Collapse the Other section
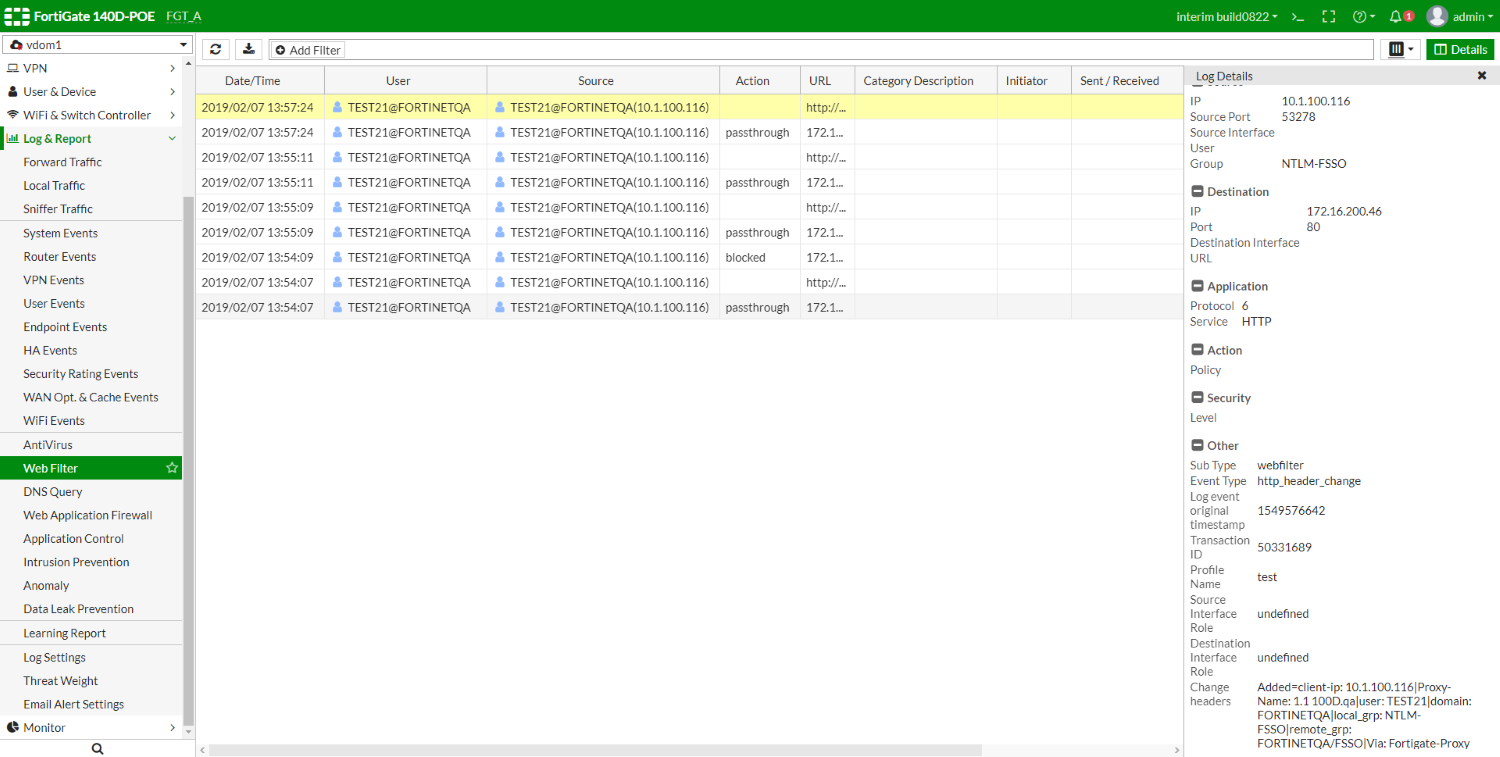Viewport: 1500px width, 757px height. pos(1197,446)
